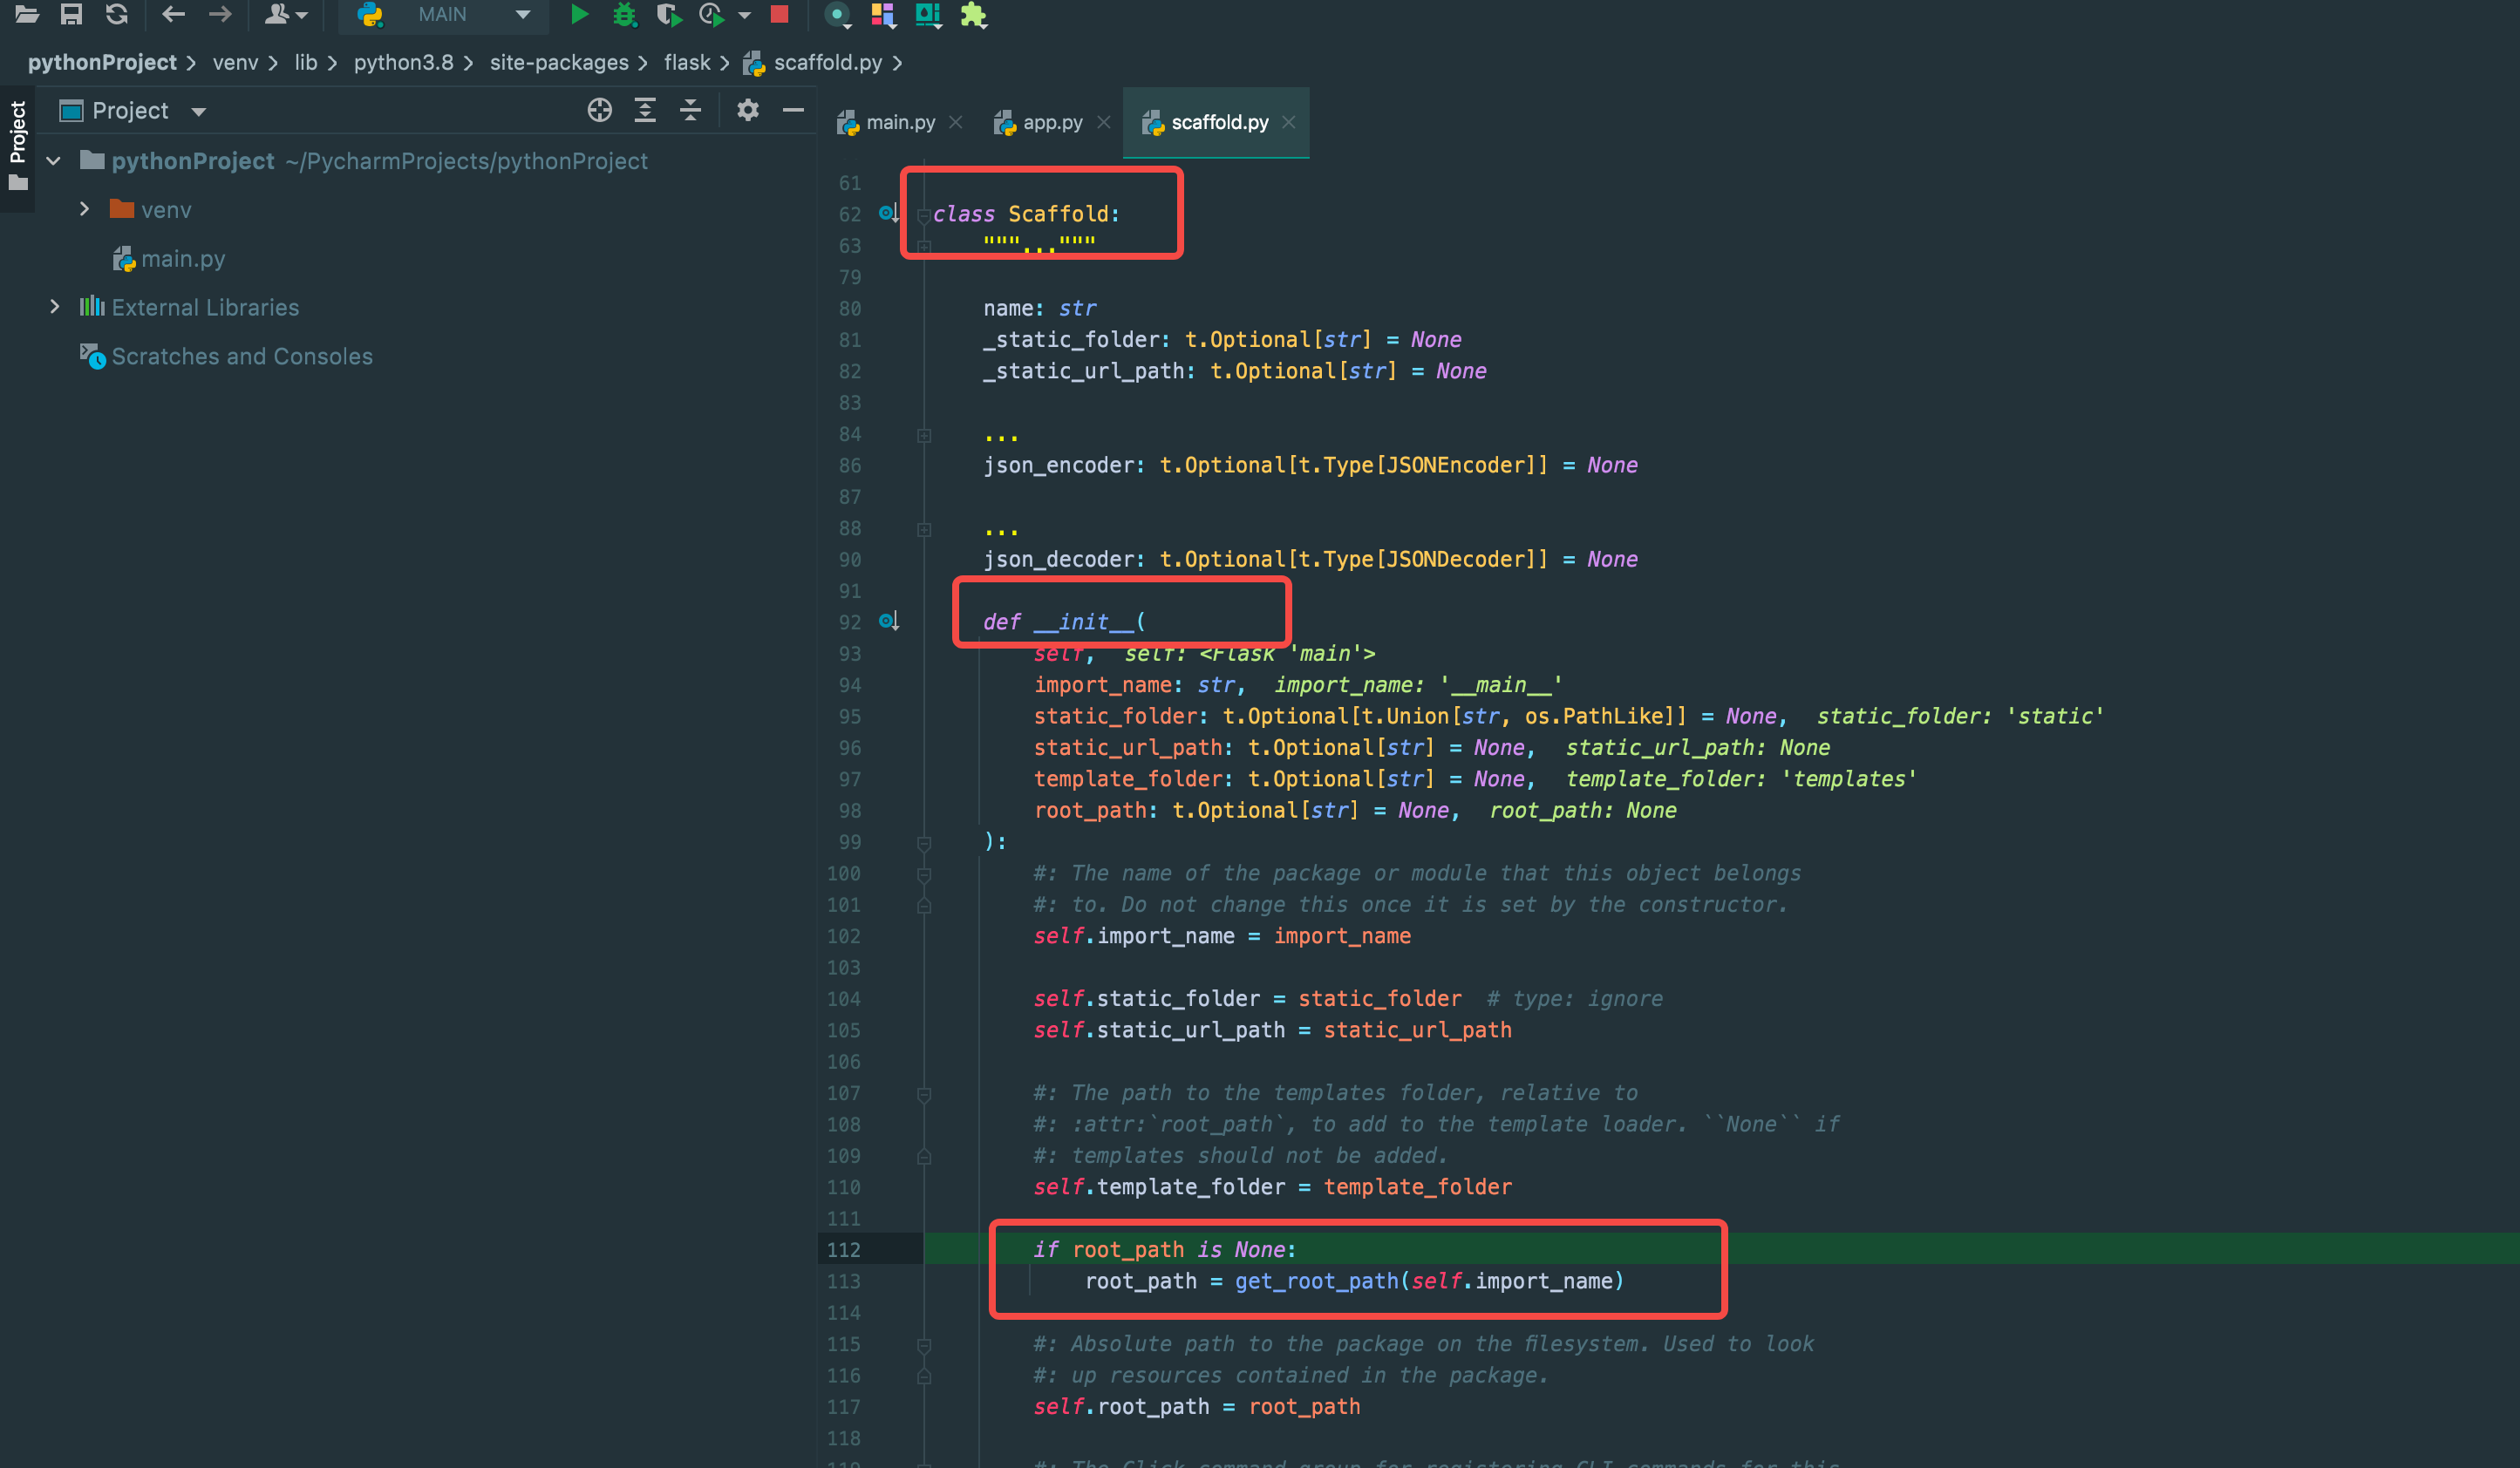This screenshot has height=1468, width=2520.
Task: Click the Open folder toolbar icon
Action: pos(27,14)
